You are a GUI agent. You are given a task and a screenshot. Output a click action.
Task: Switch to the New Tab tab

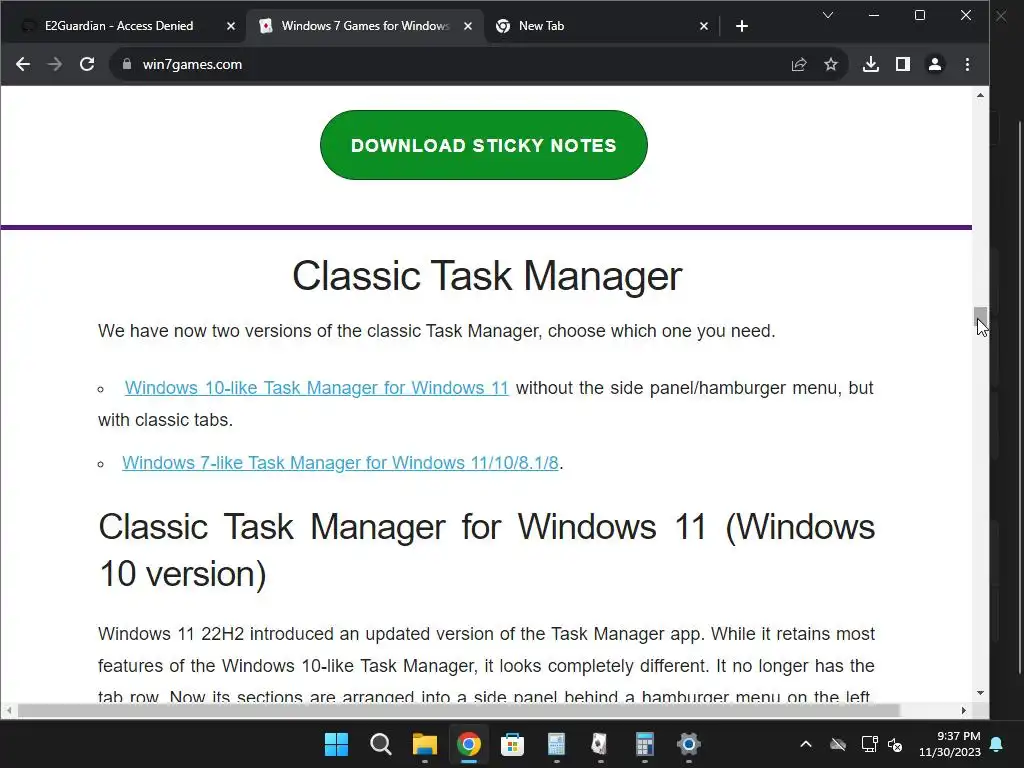click(x=541, y=26)
